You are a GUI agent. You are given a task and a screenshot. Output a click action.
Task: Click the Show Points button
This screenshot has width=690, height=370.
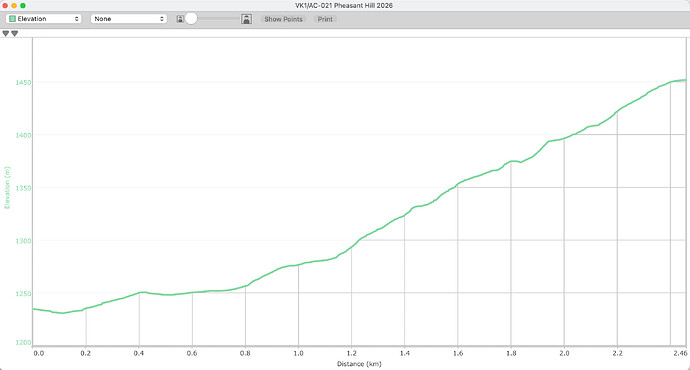click(x=283, y=19)
